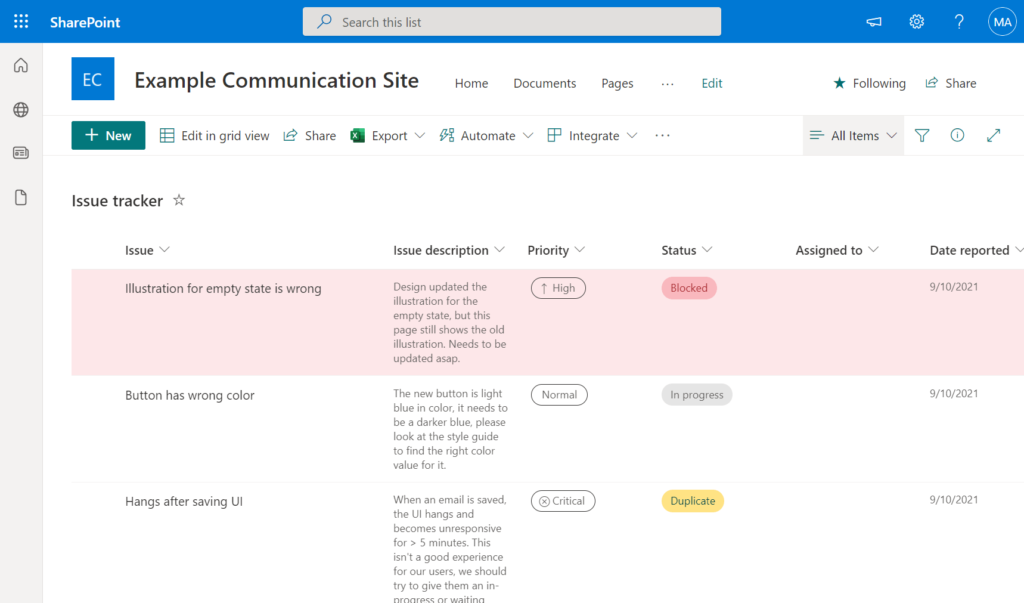Go to the Home nav item
1024x603 pixels.
472,83
